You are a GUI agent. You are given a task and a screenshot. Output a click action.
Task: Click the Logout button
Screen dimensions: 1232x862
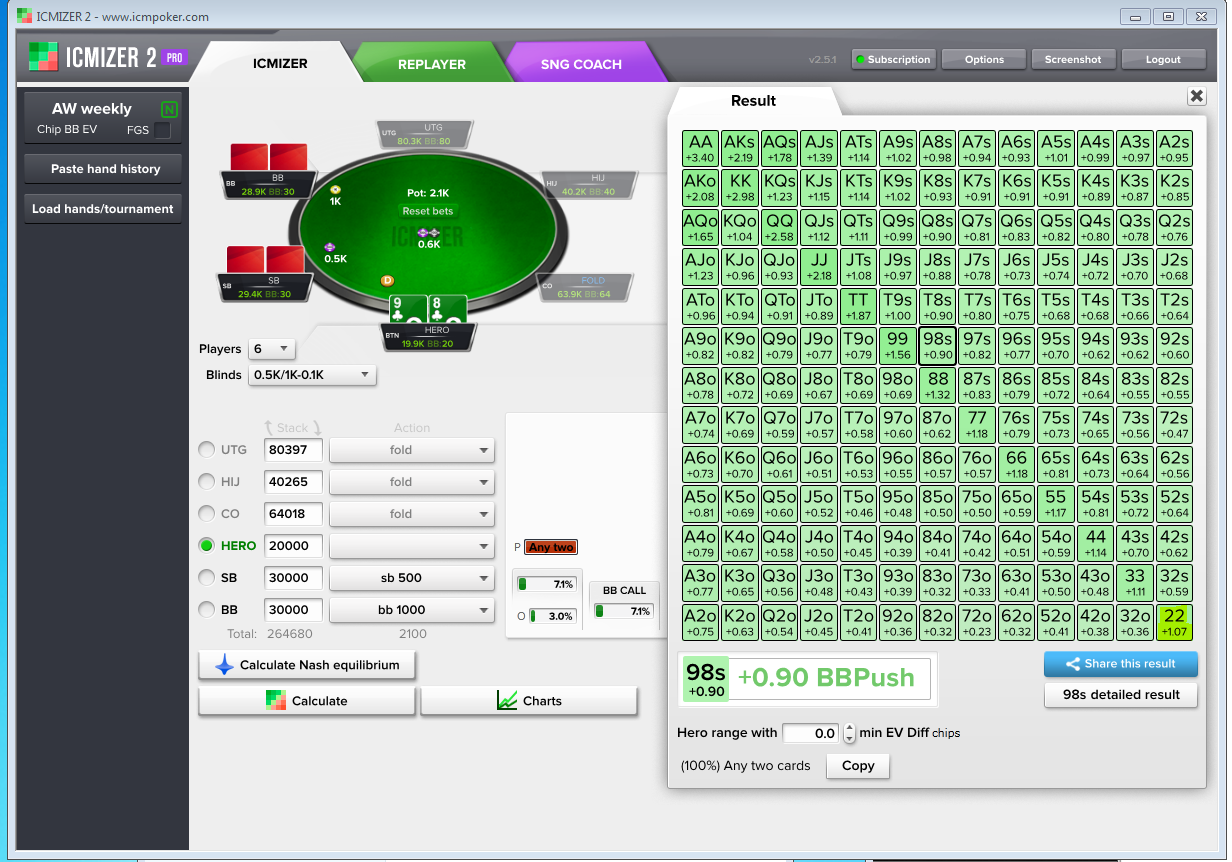point(1163,60)
